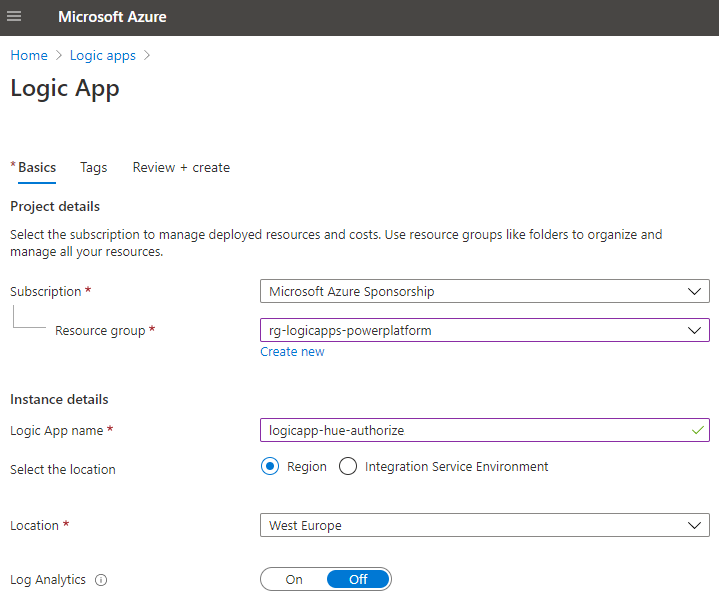Image resolution: width=719 pixels, height=603 pixels.
Task: Open the hamburger portal menu
Action: [14, 17]
